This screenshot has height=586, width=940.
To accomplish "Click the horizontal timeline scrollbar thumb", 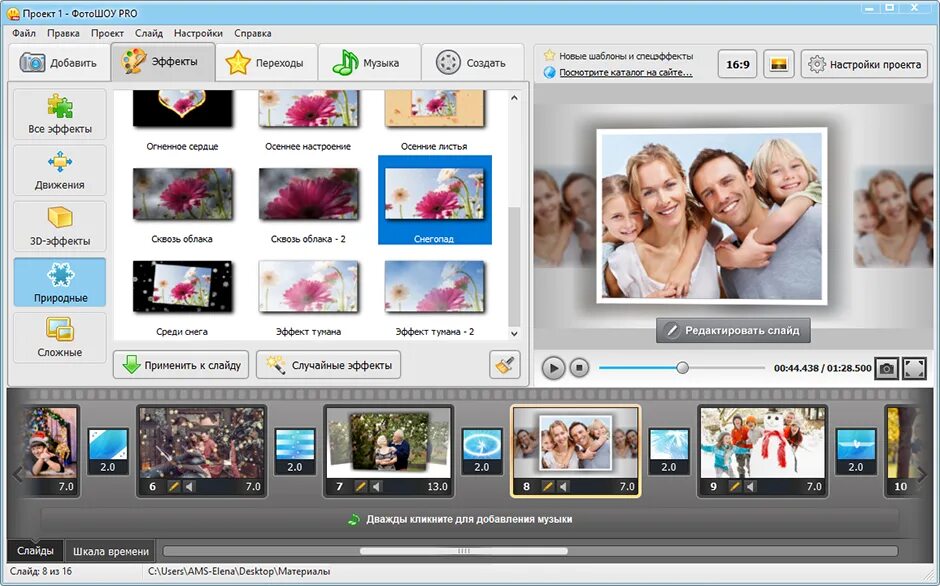I will pyautogui.click(x=463, y=551).
